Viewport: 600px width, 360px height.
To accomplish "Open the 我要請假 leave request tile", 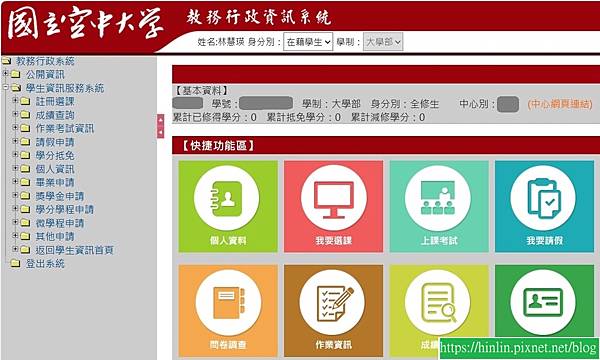I will coord(544,207).
